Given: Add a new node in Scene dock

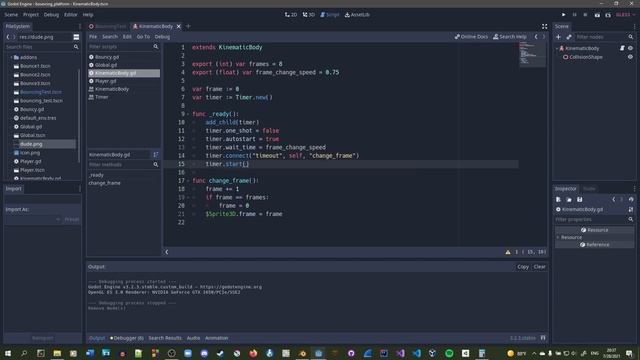Looking at the screenshot, I should [558, 37].
